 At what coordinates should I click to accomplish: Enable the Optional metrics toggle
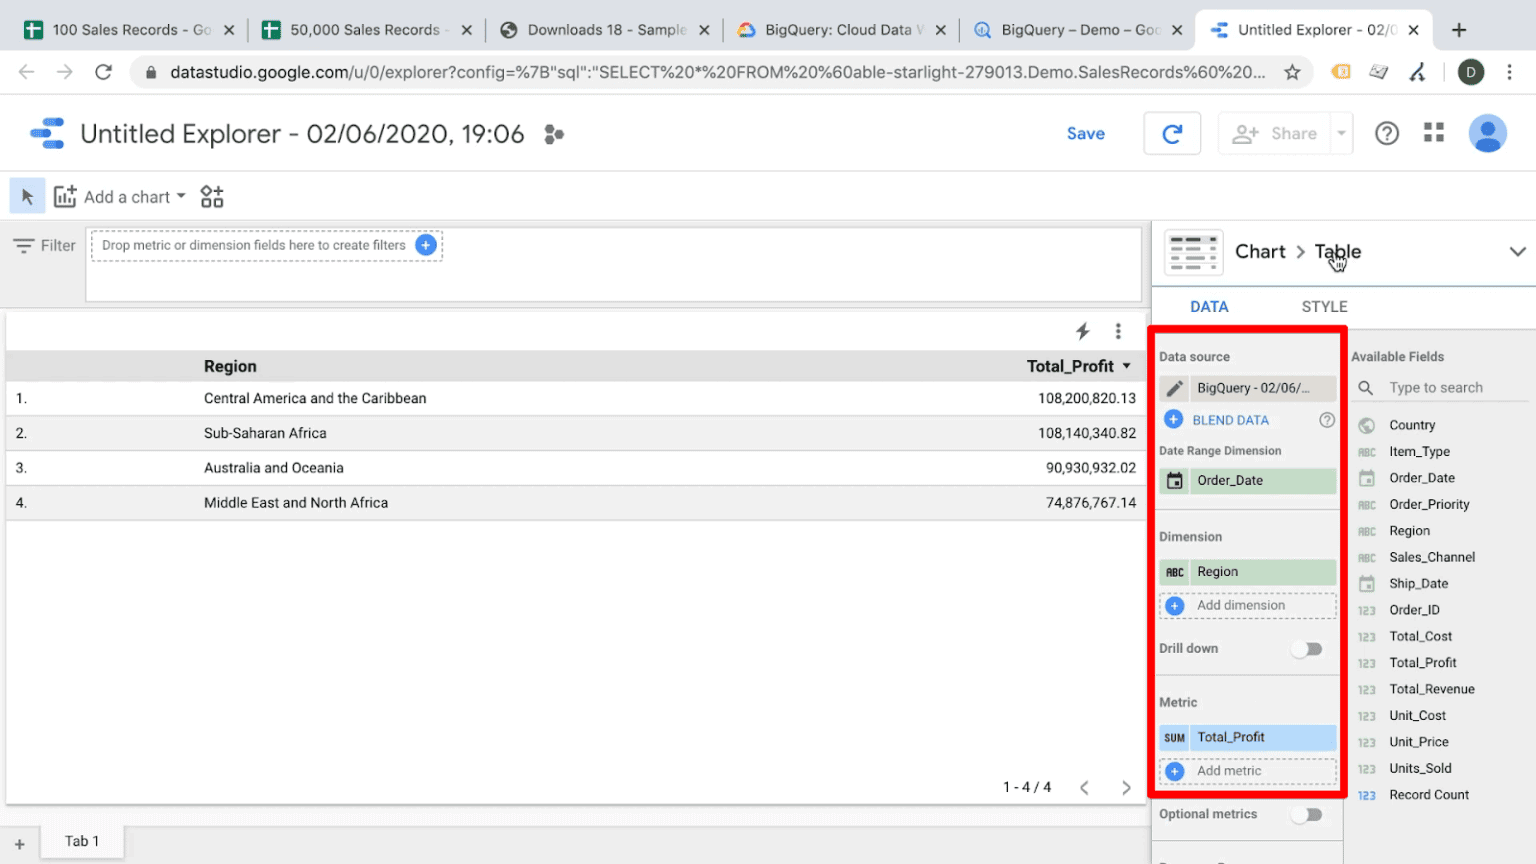(x=1306, y=815)
